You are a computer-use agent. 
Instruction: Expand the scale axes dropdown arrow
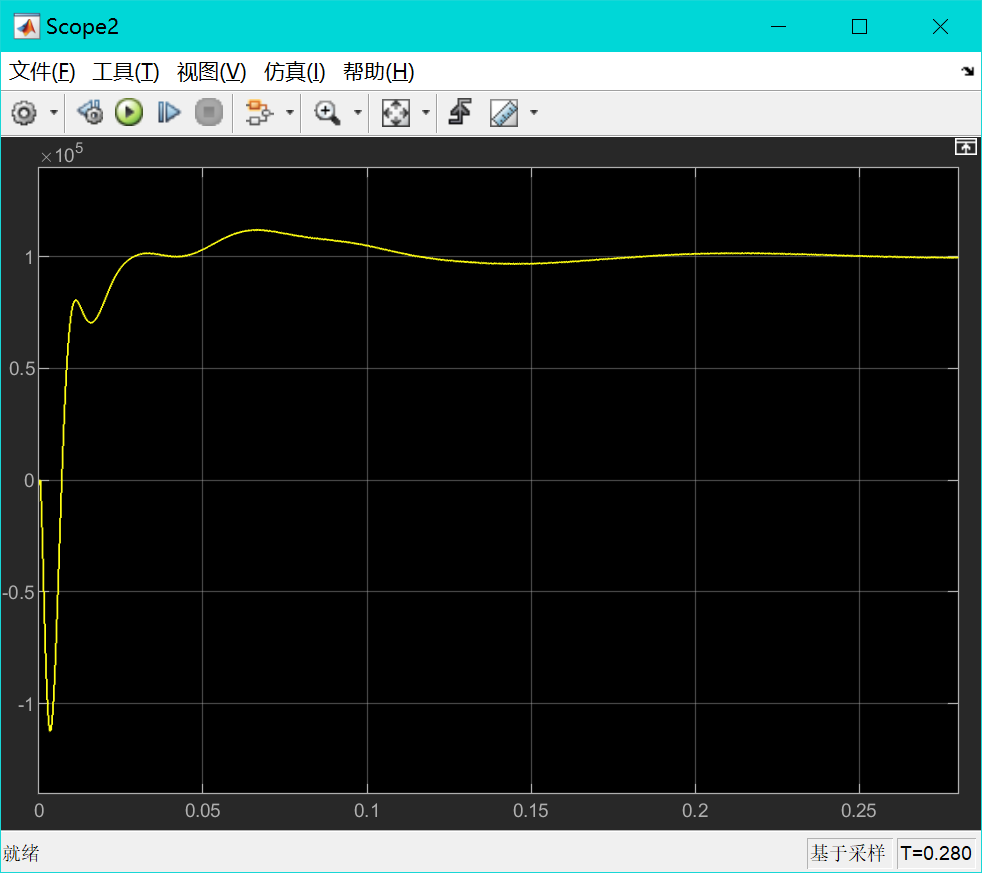tap(426, 113)
